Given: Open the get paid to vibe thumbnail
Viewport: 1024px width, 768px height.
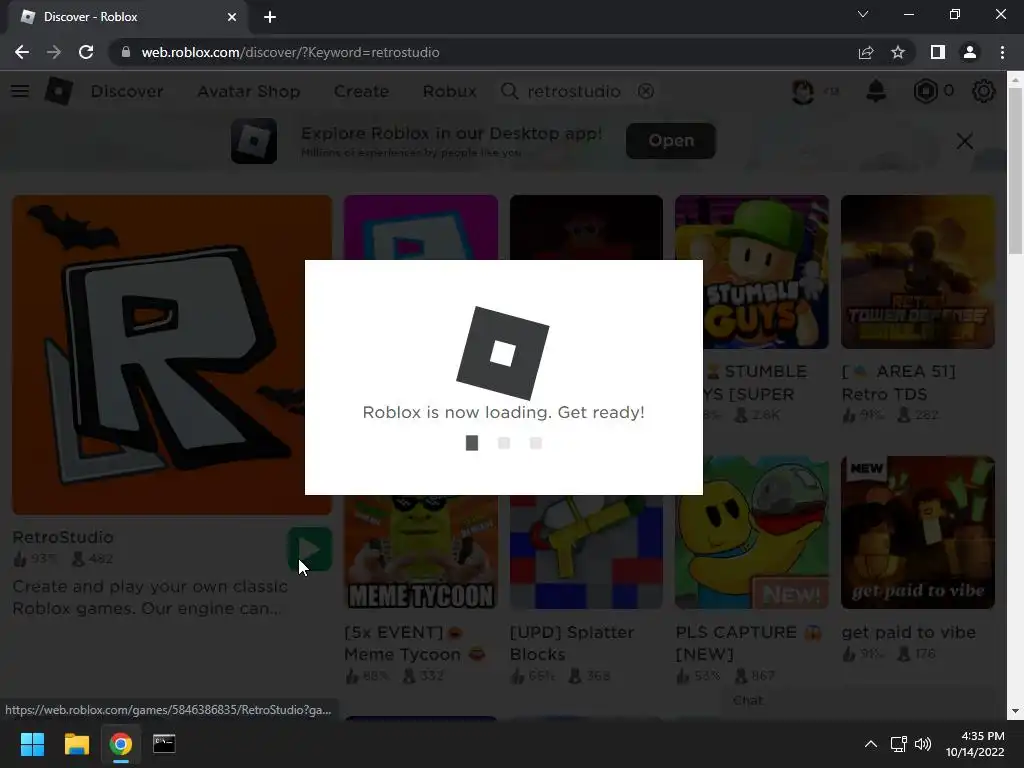Looking at the screenshot, I should click(918, 532).
